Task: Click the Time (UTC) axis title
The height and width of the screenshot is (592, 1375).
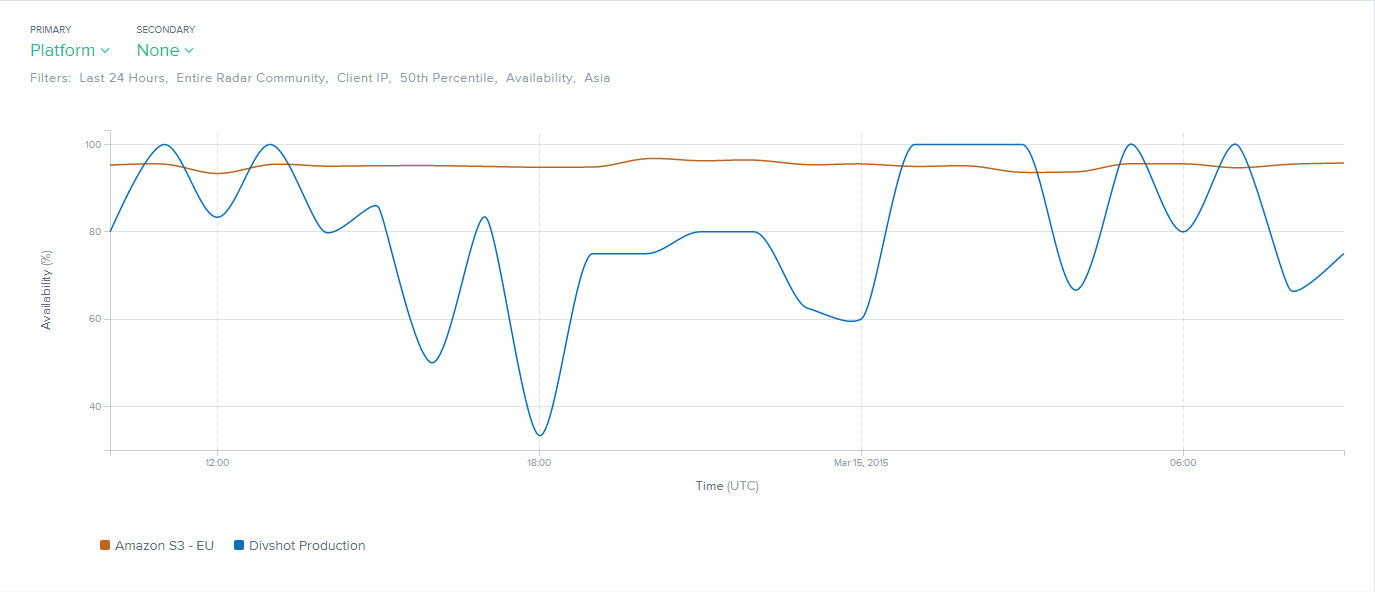Action: pyautogui.click(x=727, y=486)
